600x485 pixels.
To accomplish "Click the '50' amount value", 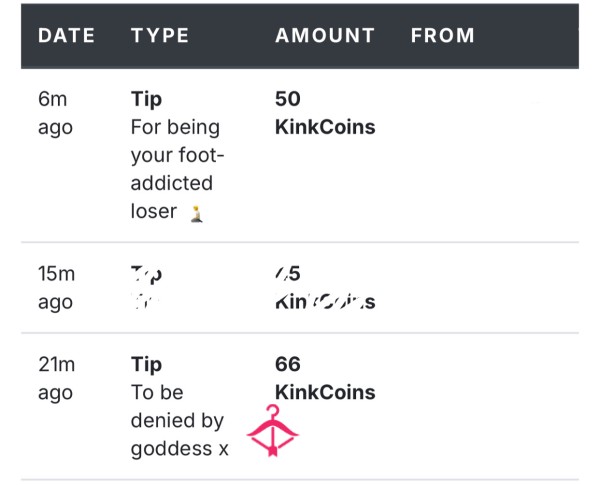I will [x=288, y=99].
